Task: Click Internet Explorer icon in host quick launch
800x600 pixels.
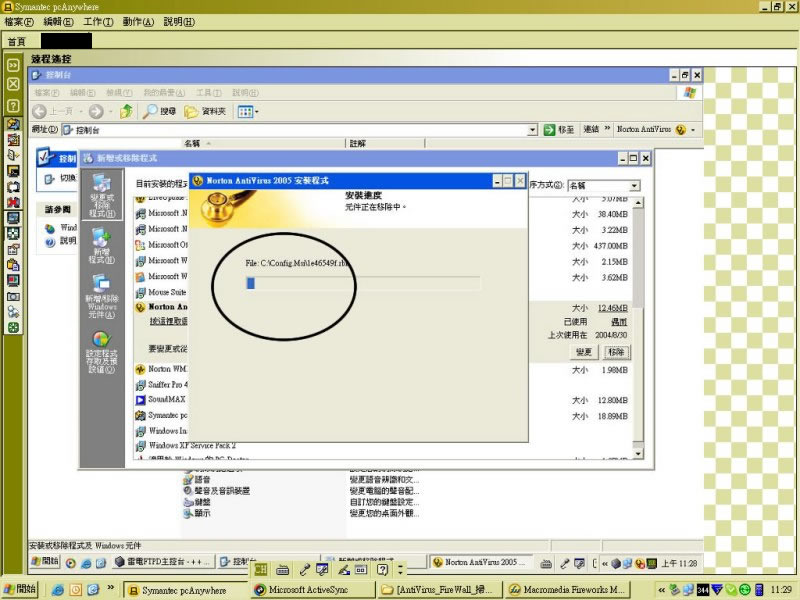Action: (x=58, y=590)
